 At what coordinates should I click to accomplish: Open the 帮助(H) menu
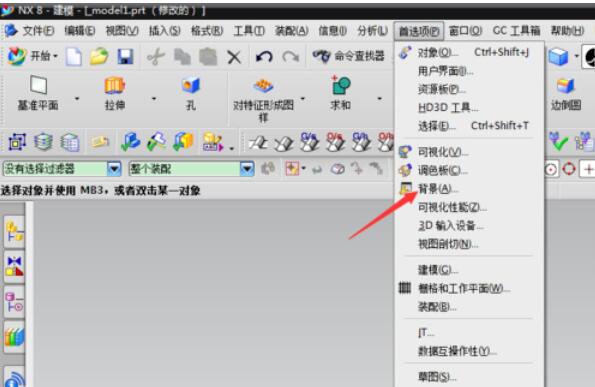pyautogui.click(x=567, y=31)
